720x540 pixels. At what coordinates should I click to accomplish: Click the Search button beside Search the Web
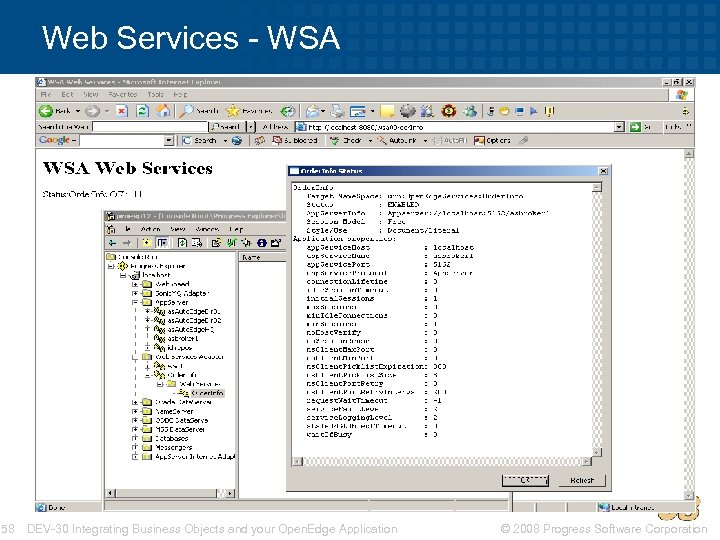[227, 127]
